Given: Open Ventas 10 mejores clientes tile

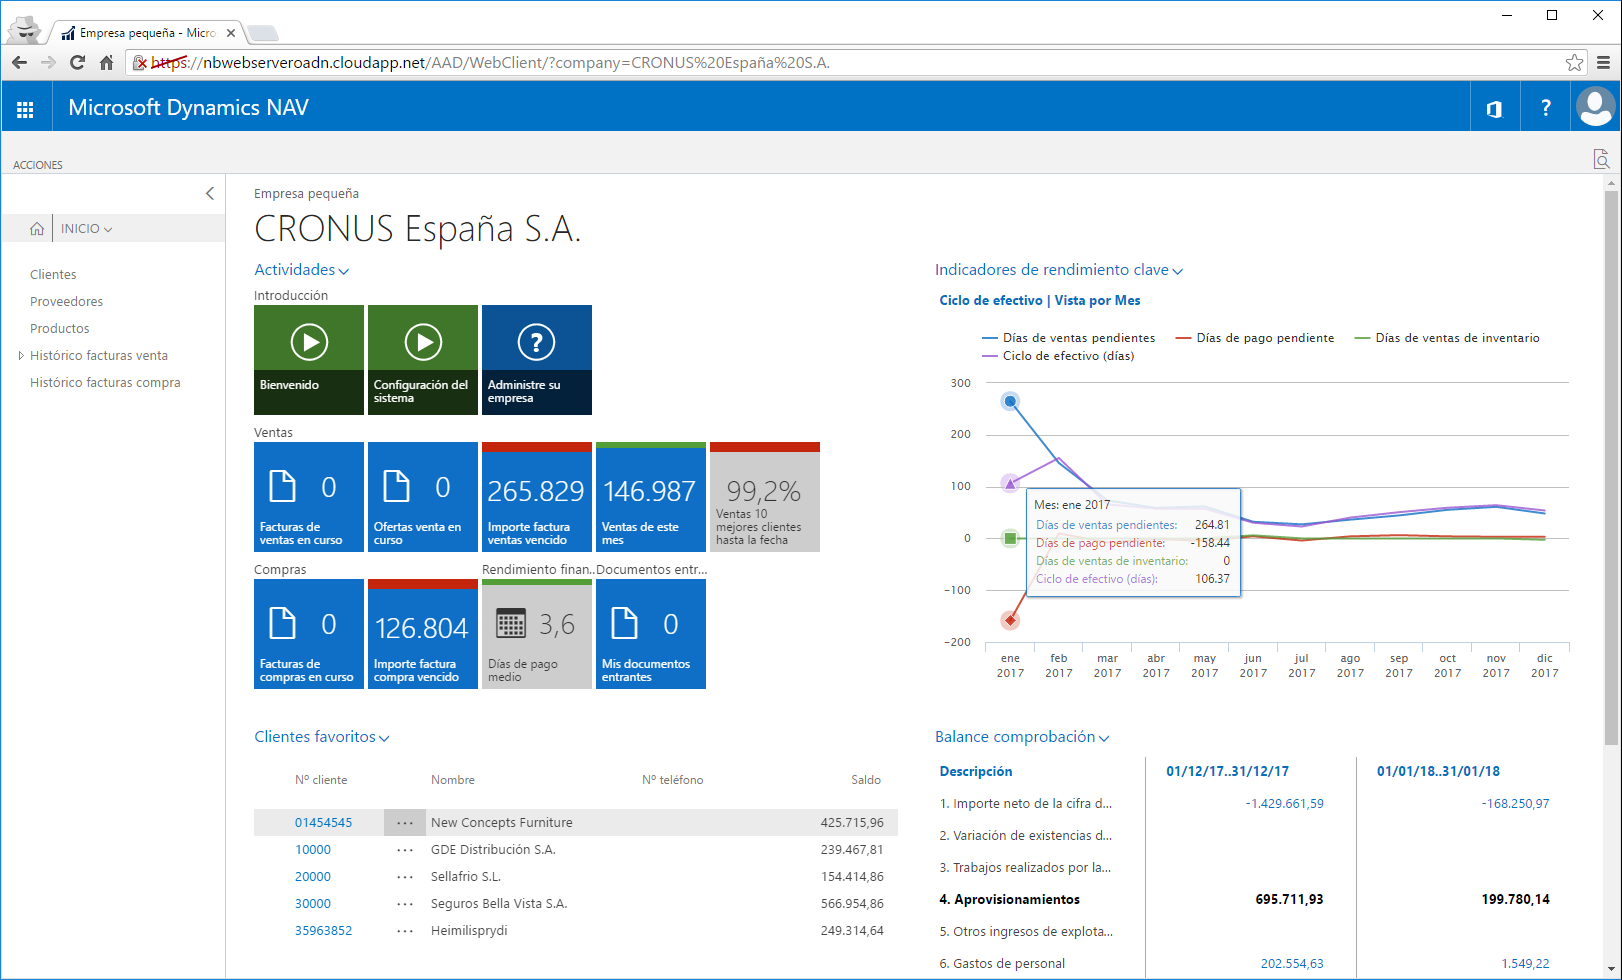Looking at the screenshot, I should point(765,497).
